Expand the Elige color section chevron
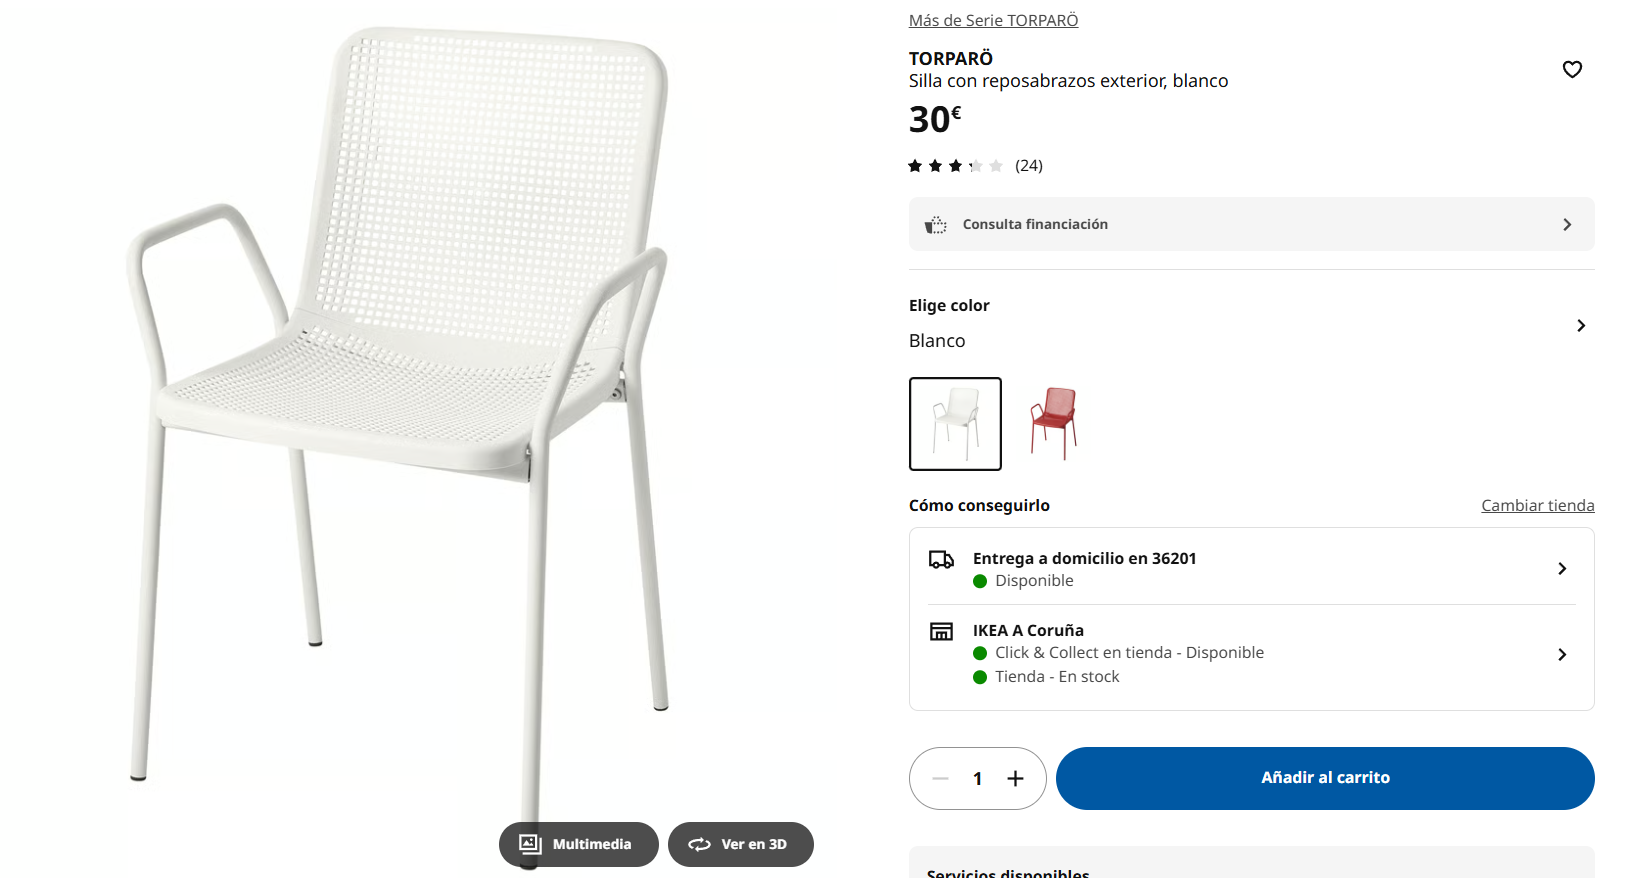 click(x=1580, y=326)
